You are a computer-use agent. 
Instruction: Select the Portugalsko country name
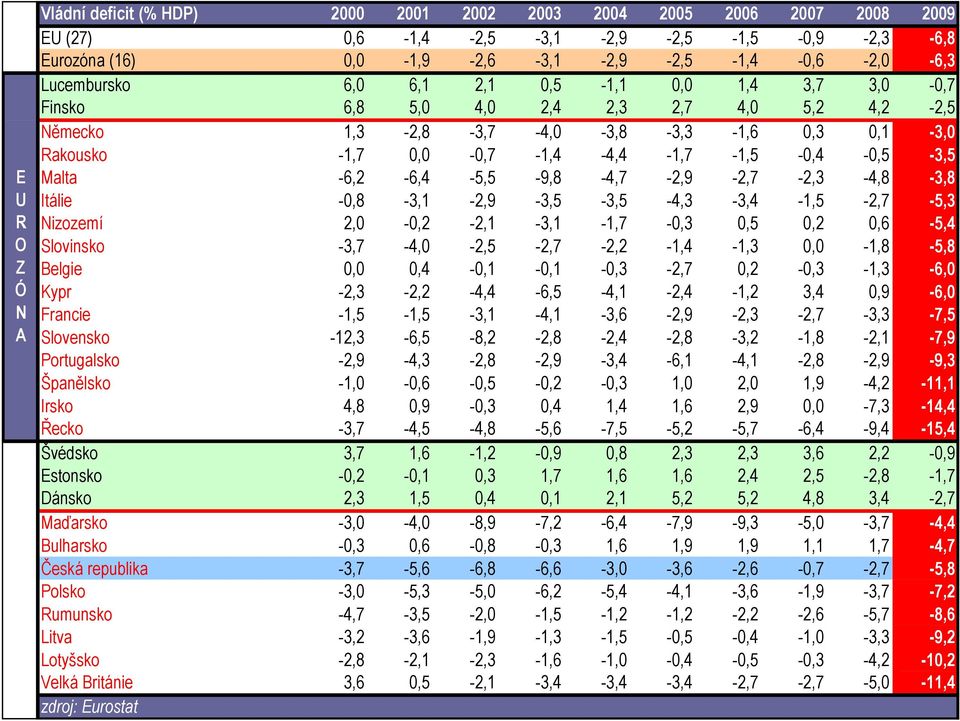pos(80,360)
